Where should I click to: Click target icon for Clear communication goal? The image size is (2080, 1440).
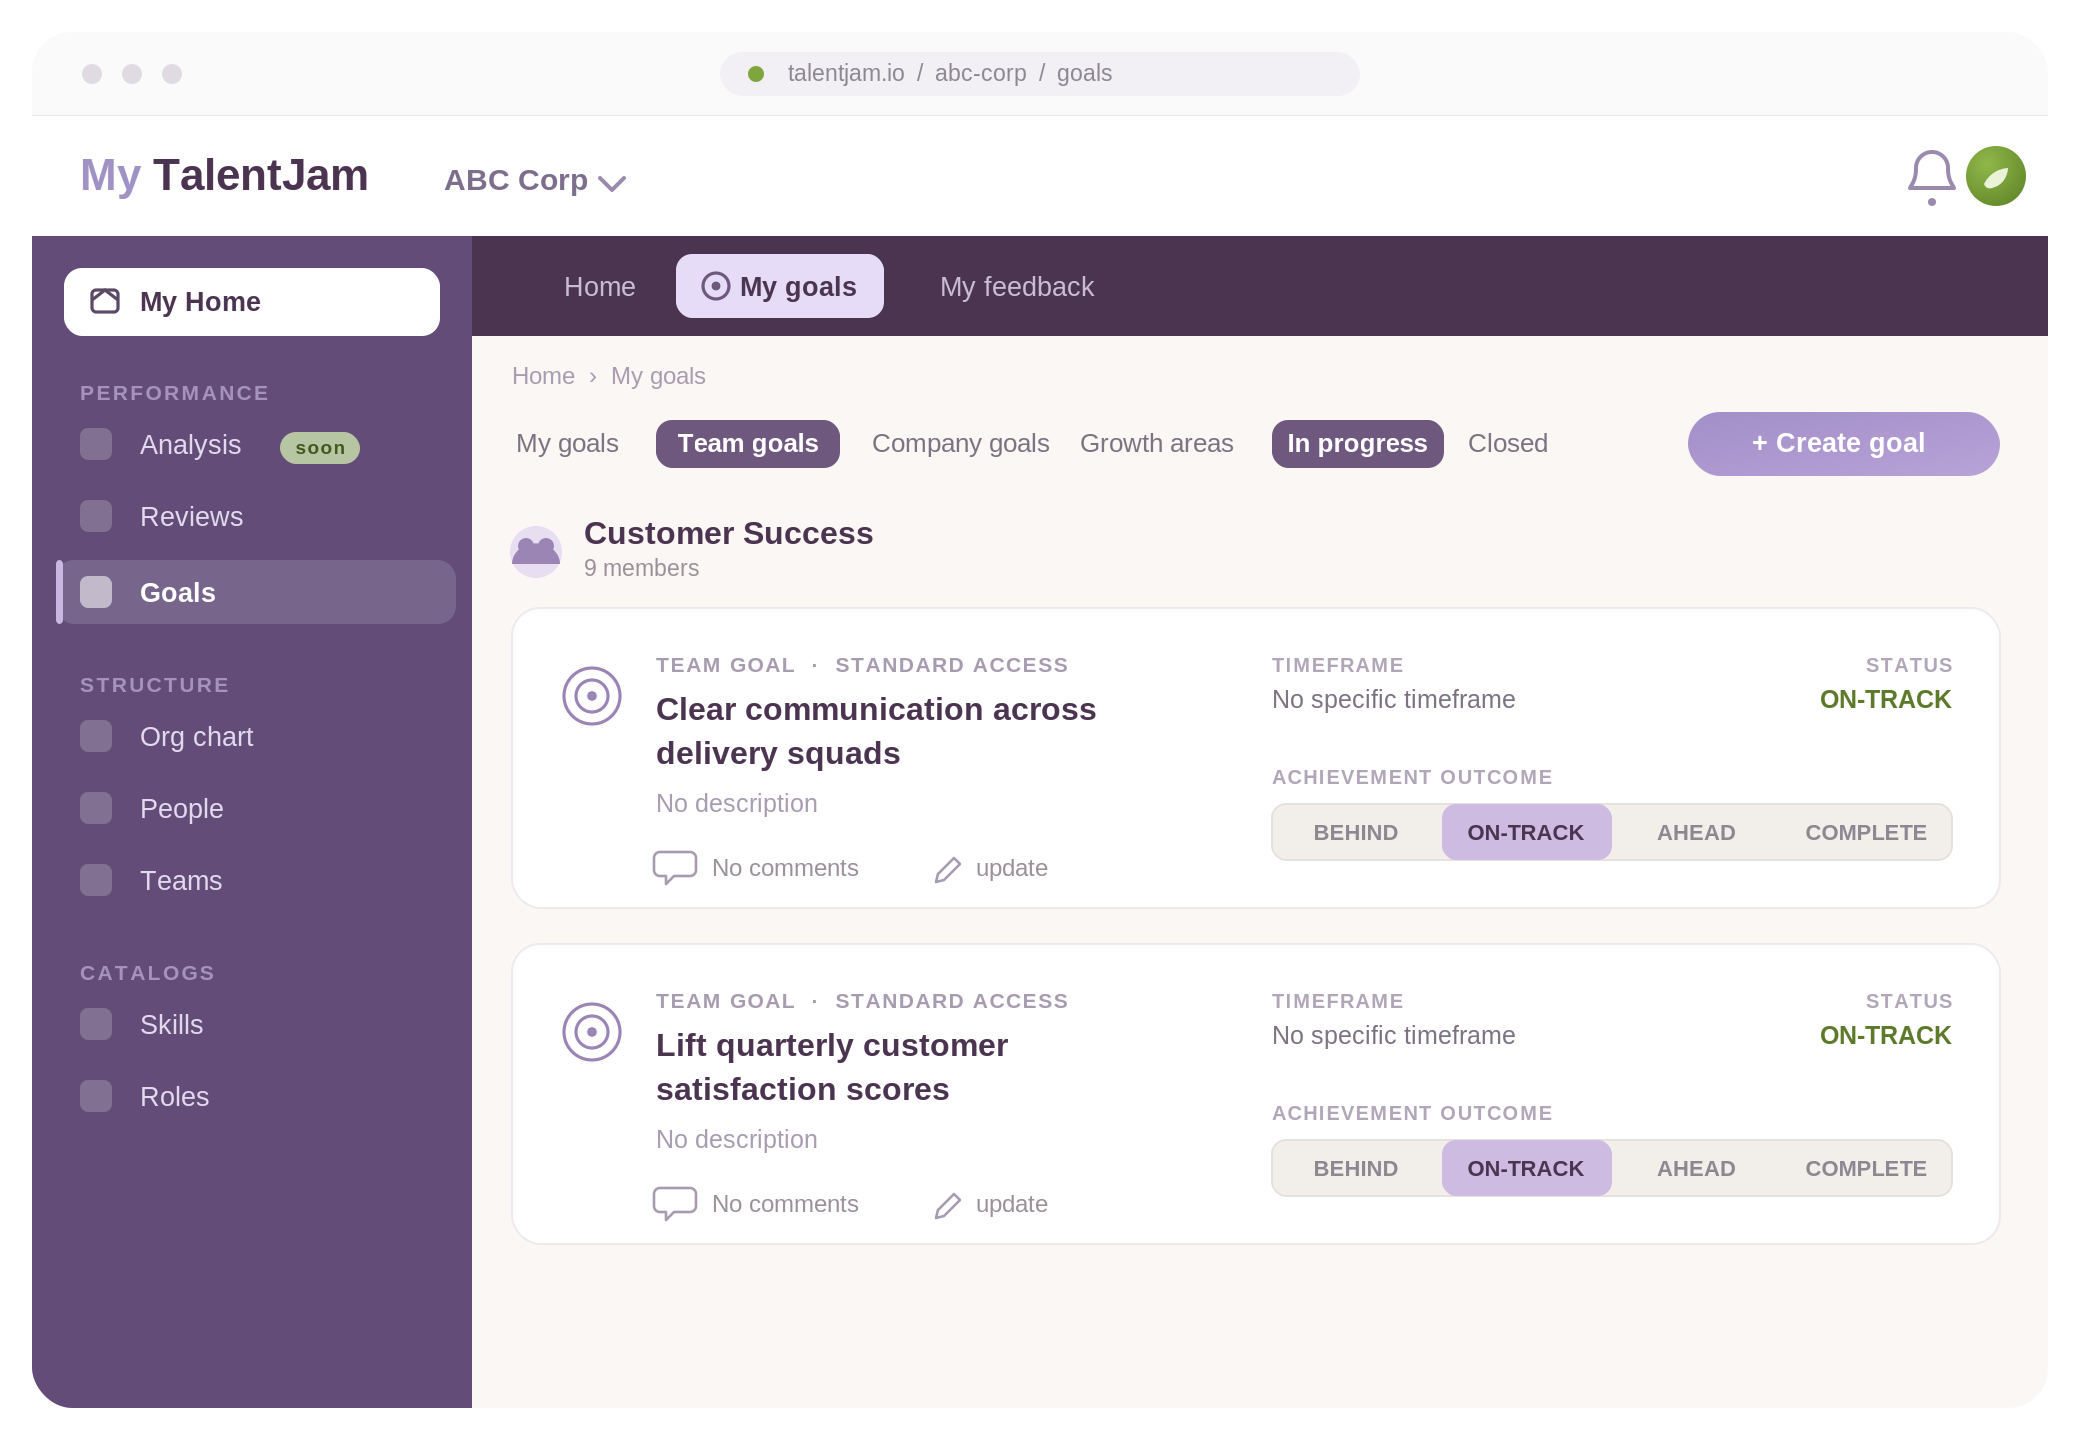tap(592, 696)
